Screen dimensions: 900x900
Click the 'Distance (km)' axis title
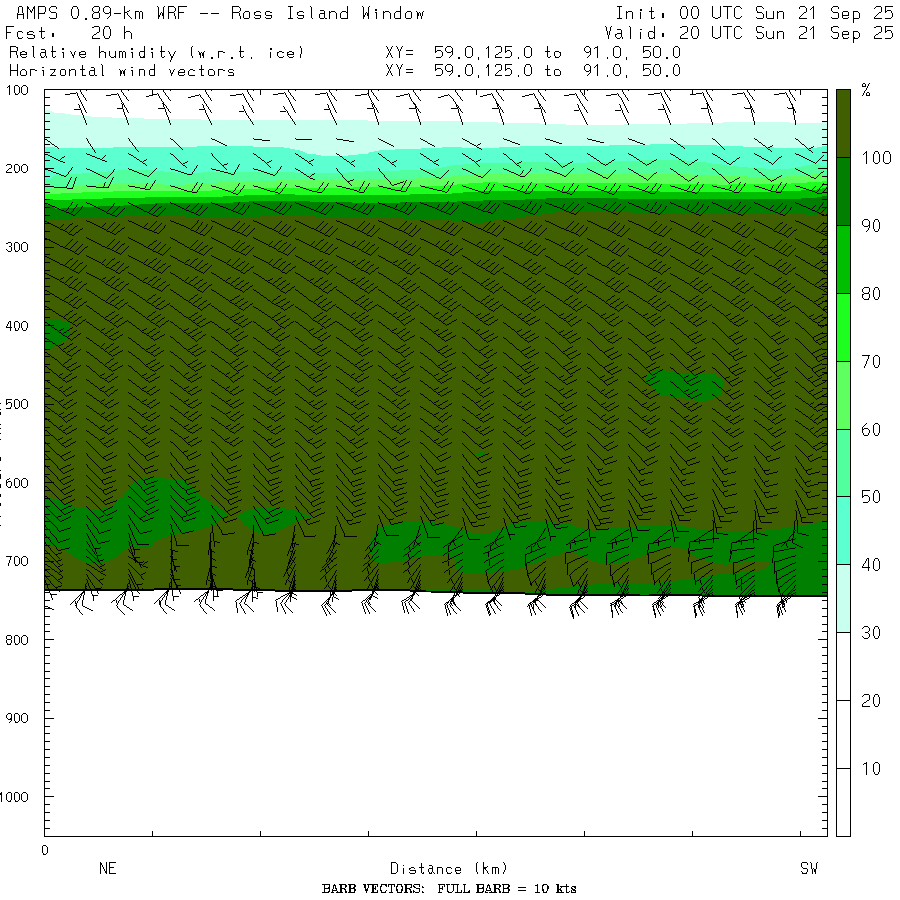pyautogui.click(x=449, y=868)
